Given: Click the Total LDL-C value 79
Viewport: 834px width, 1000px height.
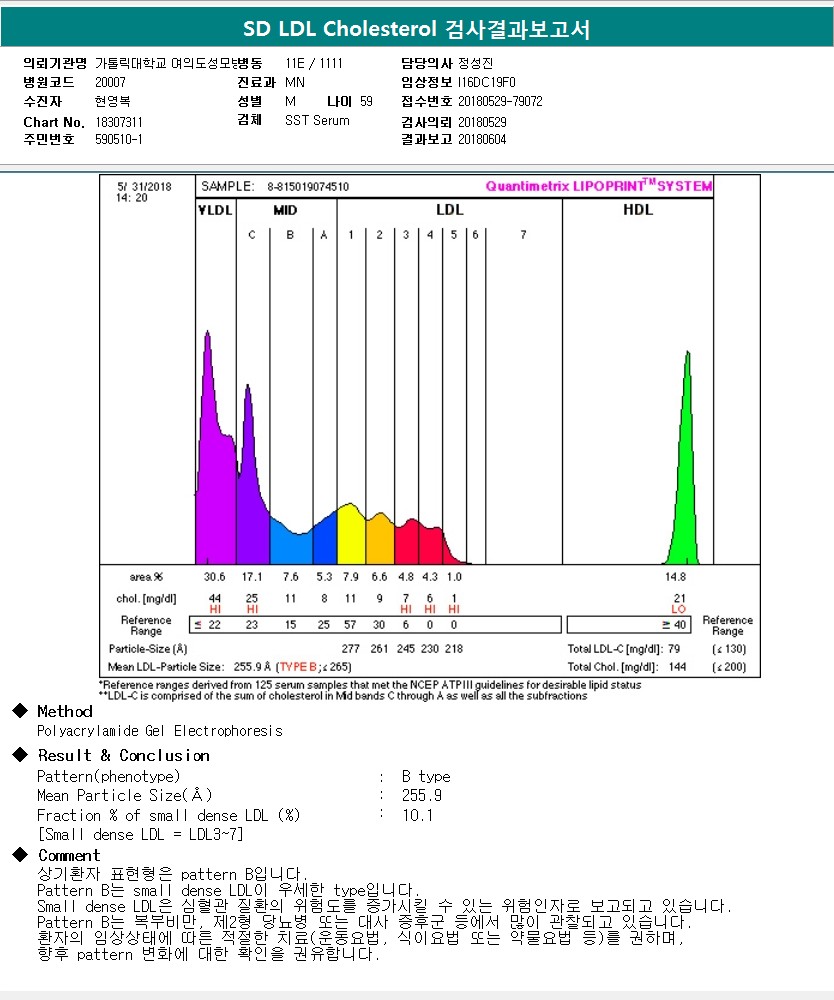Looking at the screenshot, I should 674,649.
